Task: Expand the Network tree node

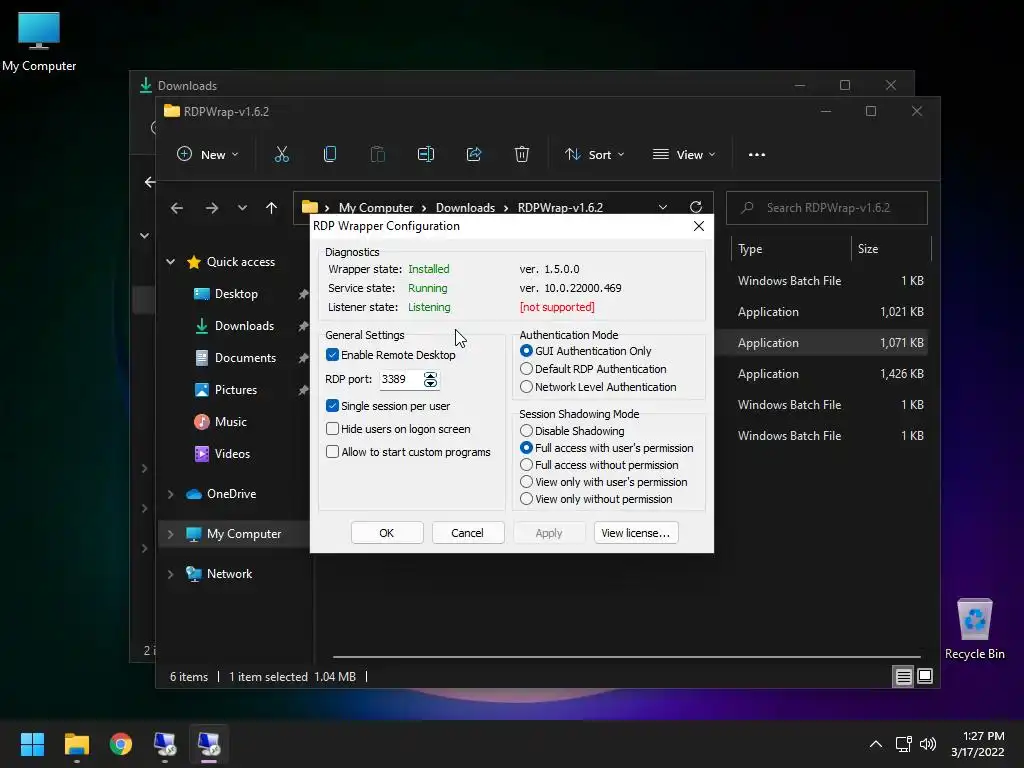Action: coord(170,574)
